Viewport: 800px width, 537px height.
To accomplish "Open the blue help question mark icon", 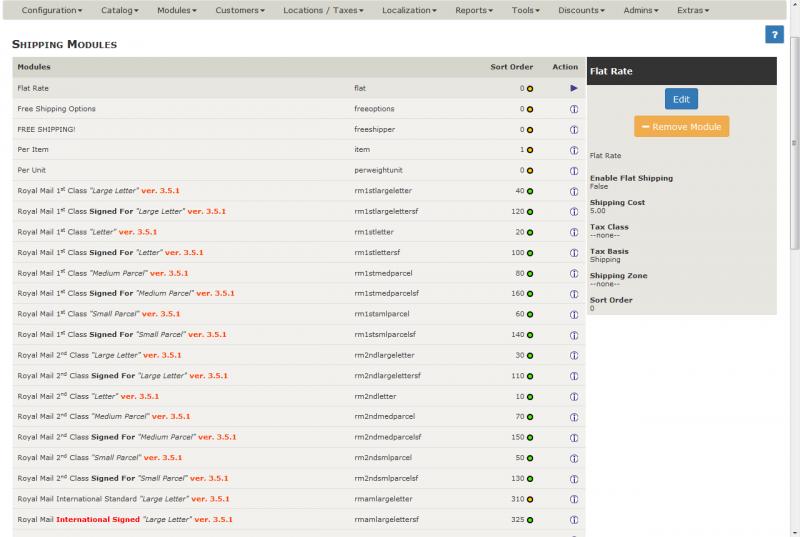I will pos(774,35).
